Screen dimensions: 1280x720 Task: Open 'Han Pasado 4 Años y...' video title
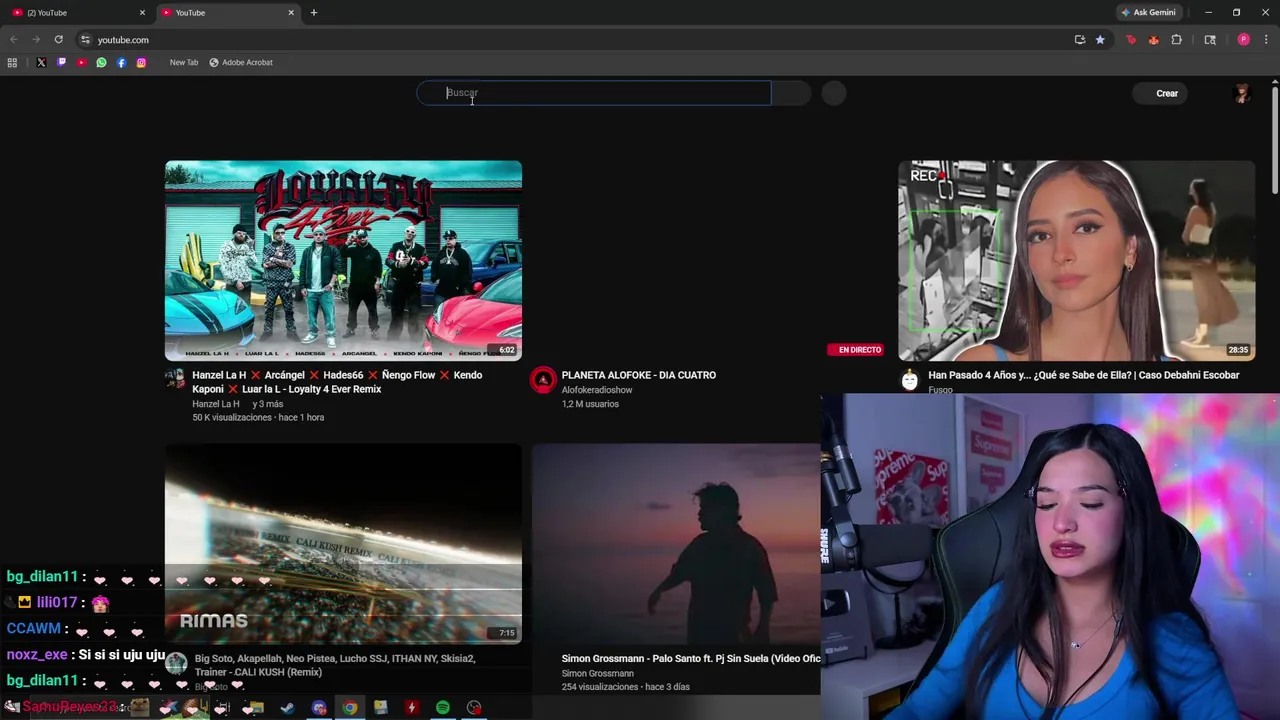pos(1083,375)
